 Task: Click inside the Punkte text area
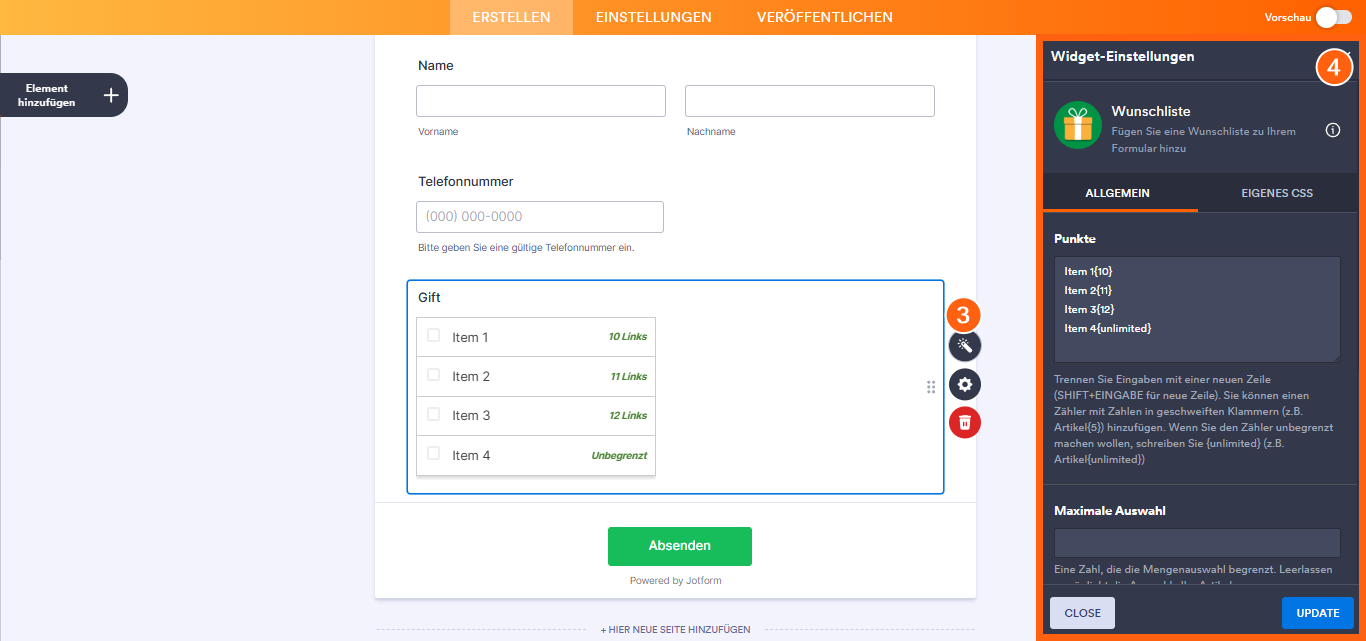click(x=1197, y=309)
